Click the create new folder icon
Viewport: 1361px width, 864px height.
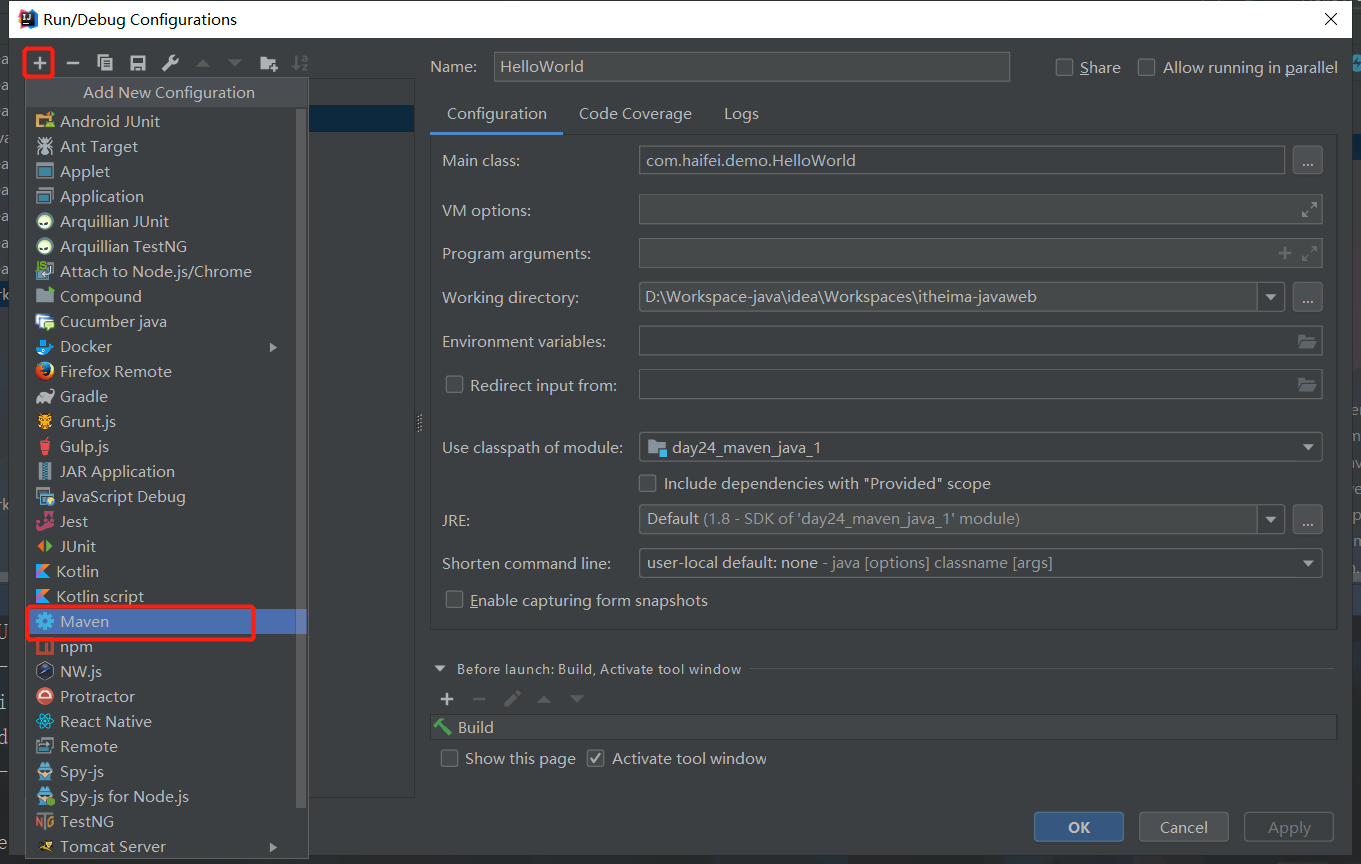[x=268, y=63]
